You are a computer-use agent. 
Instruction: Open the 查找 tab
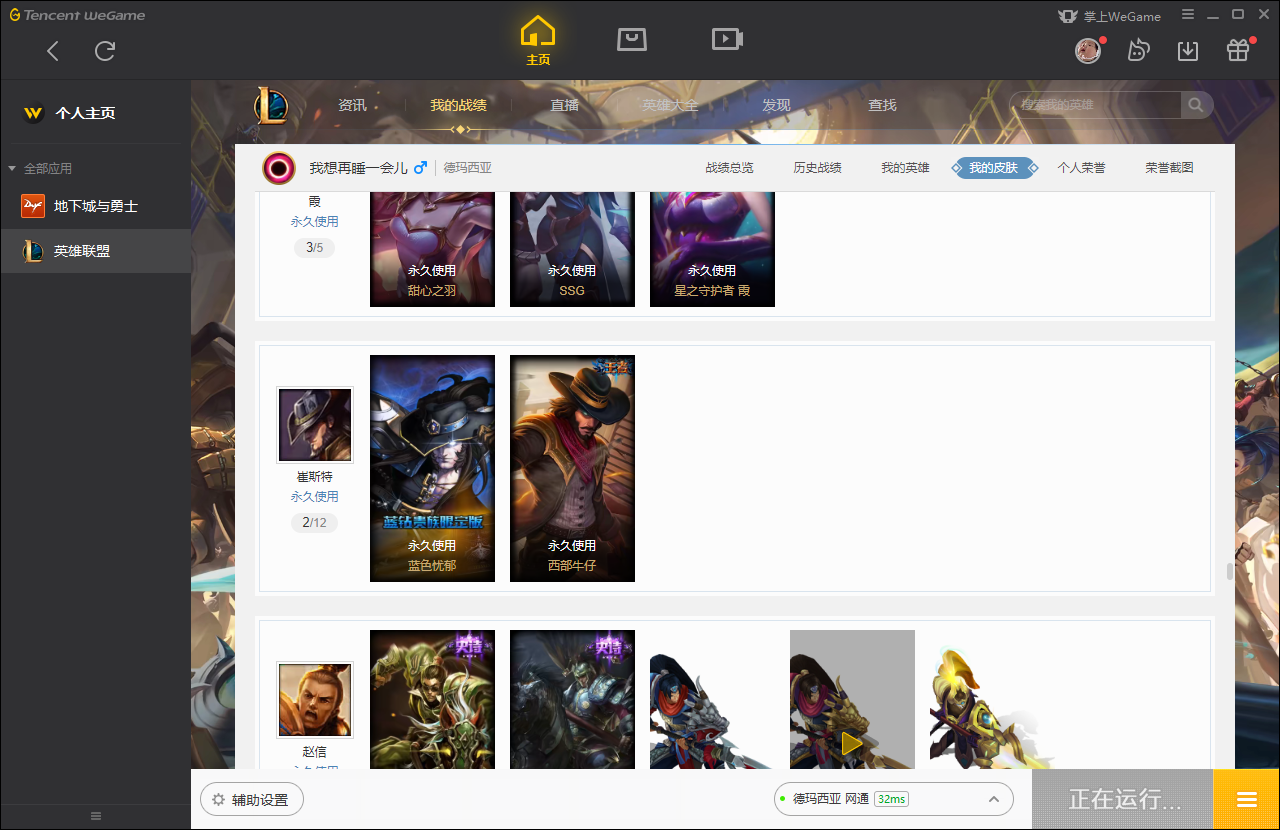[x=882, y=105]
